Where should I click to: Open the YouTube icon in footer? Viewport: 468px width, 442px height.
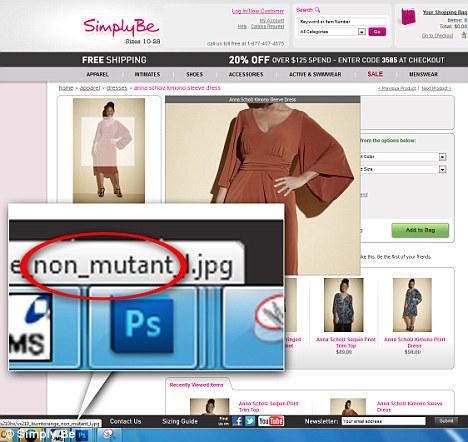(x=271, y=421)
